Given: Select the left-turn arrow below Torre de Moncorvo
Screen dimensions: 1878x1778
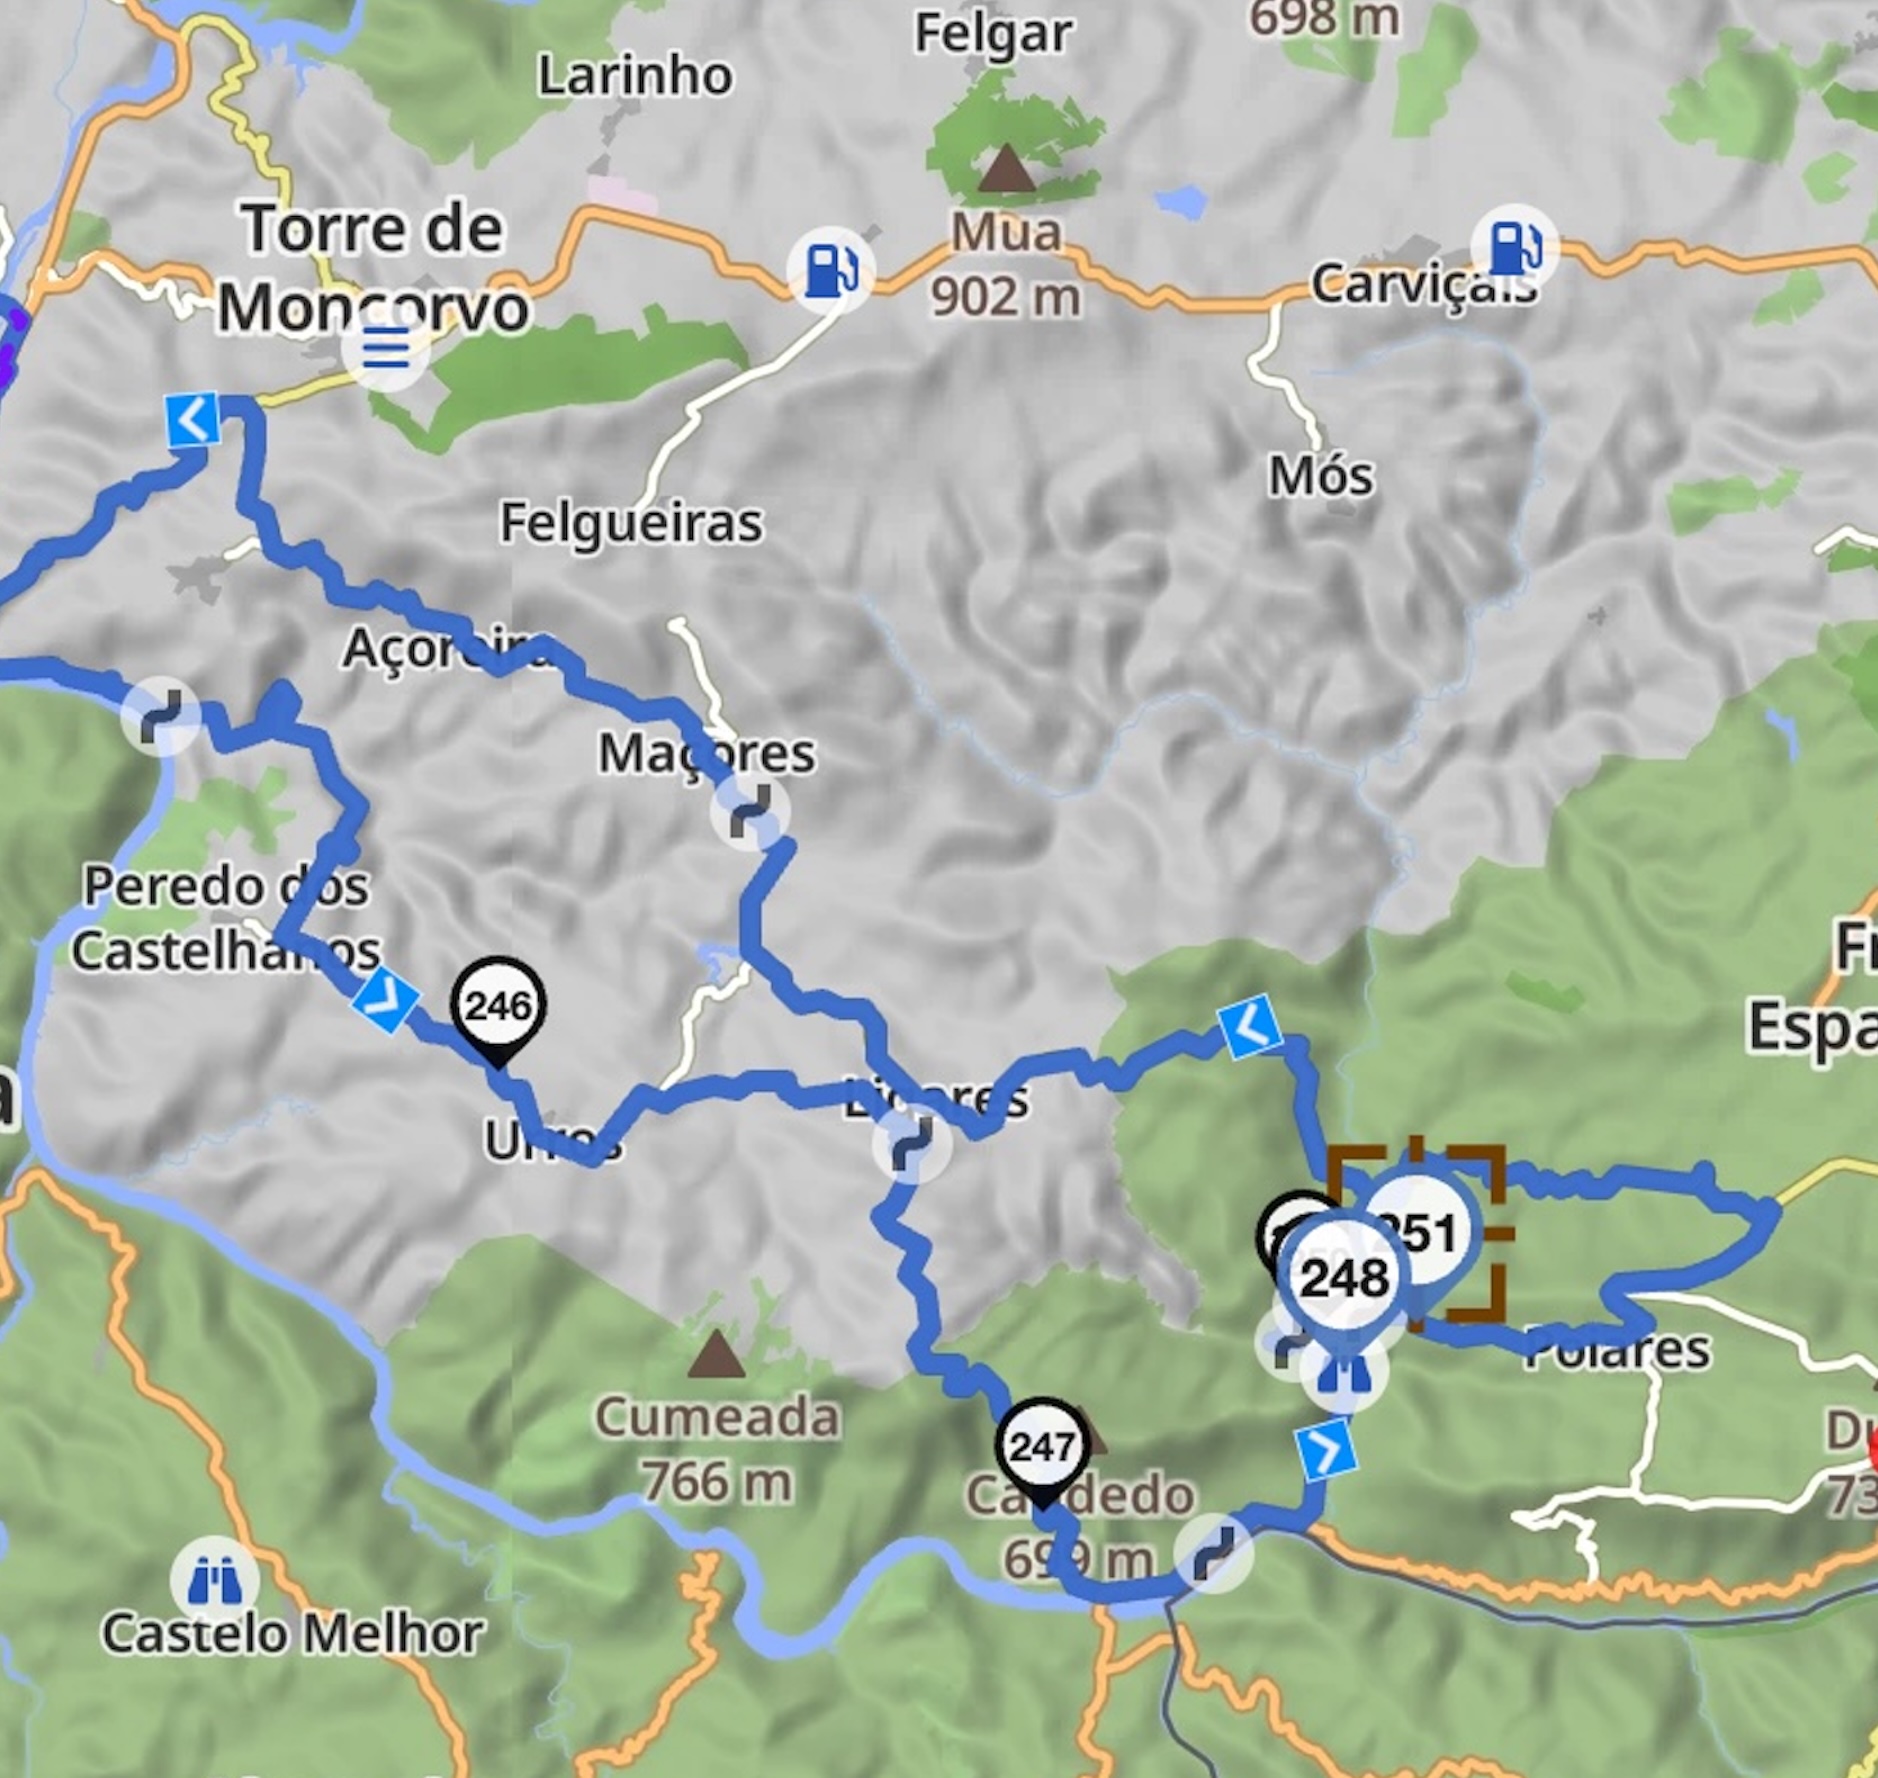Looking at the screenshot, I should tap(194, 419).
